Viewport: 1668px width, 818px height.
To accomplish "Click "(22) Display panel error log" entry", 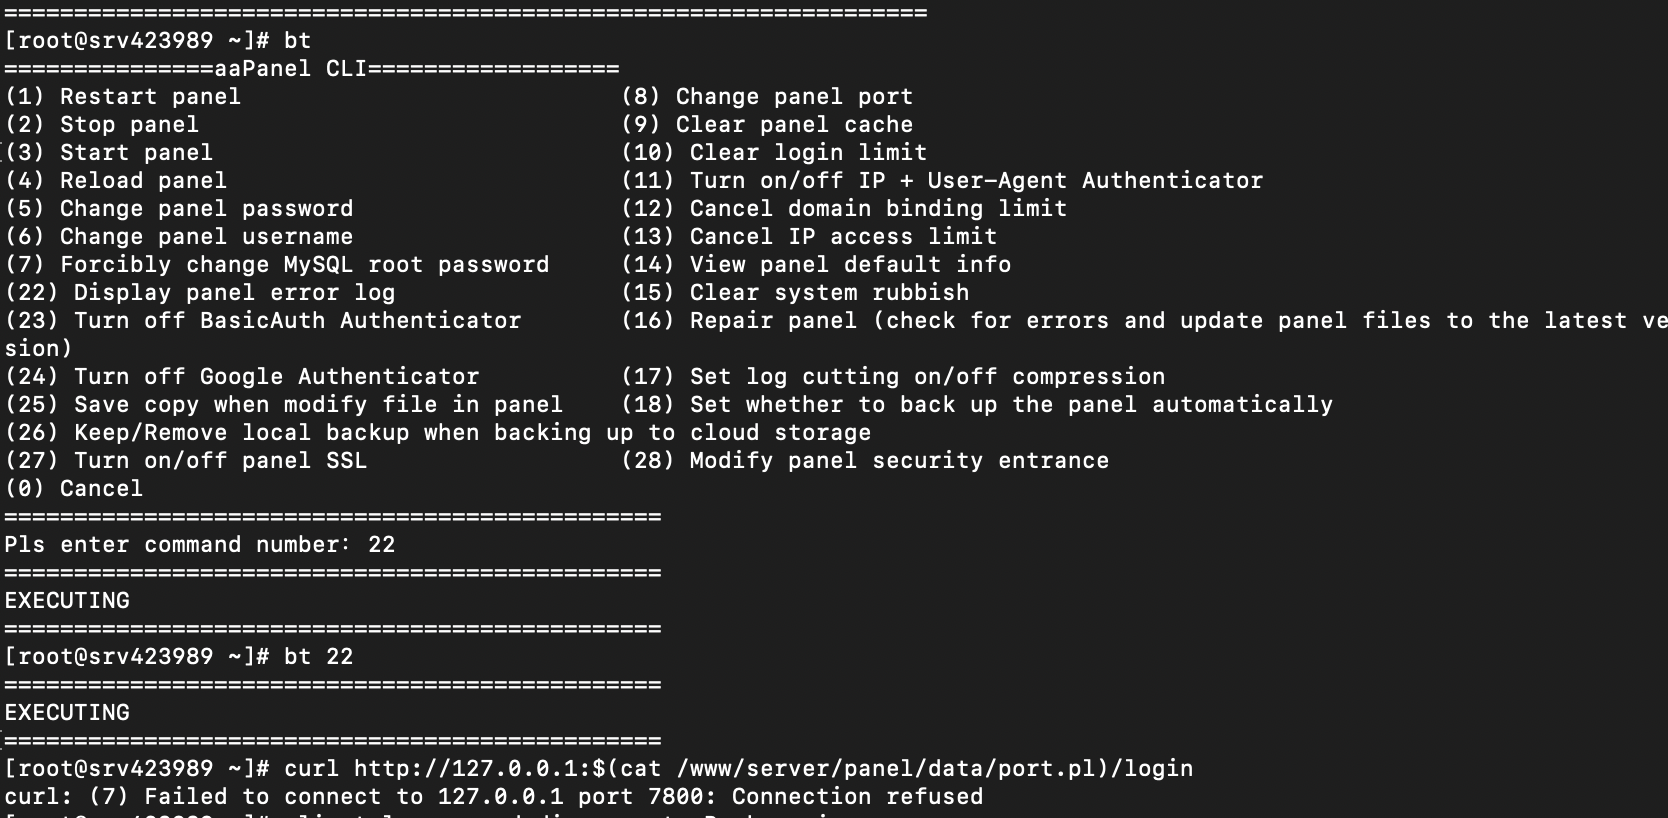I will [x=200, y=293].
